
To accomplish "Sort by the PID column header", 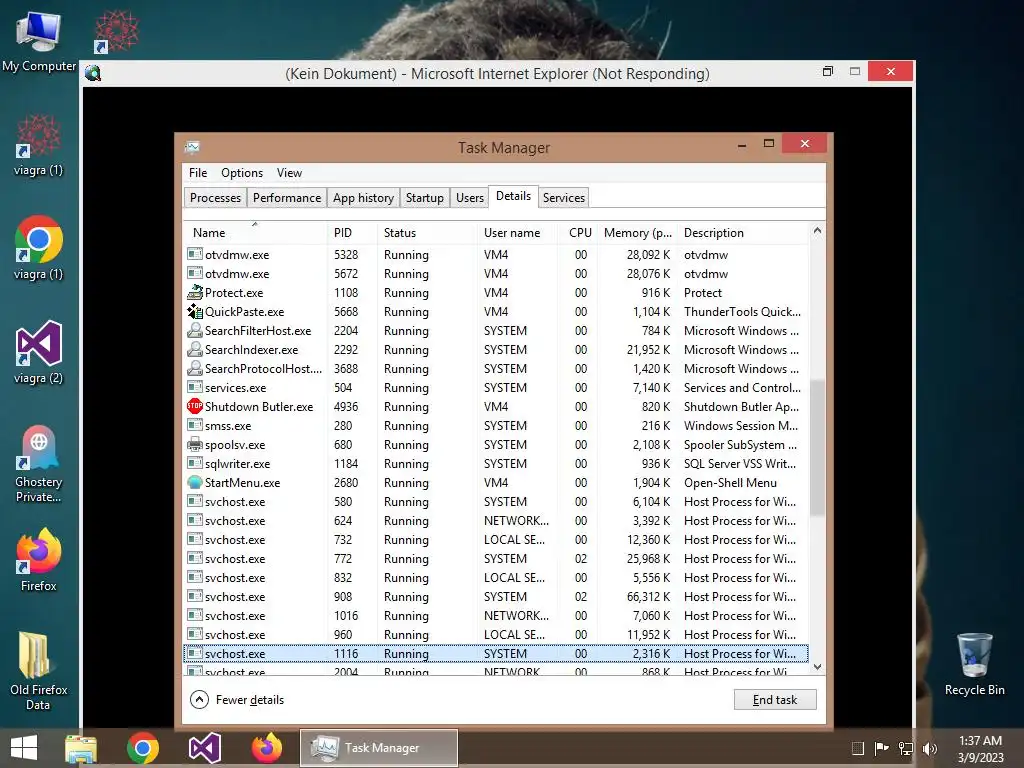I will pos(352,232).
